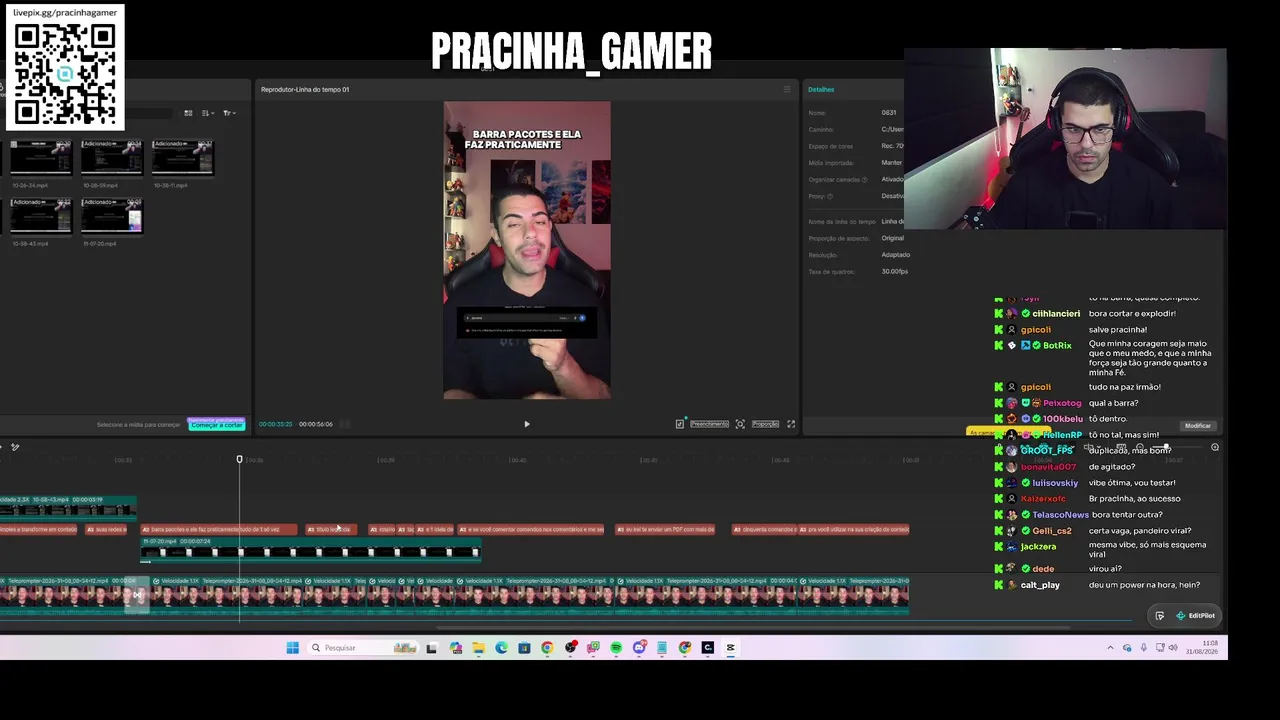Screen dimensions: 1280x720
Task: Open the Detalhes tab
Action: pyautogui.click(x=821, y=89)
